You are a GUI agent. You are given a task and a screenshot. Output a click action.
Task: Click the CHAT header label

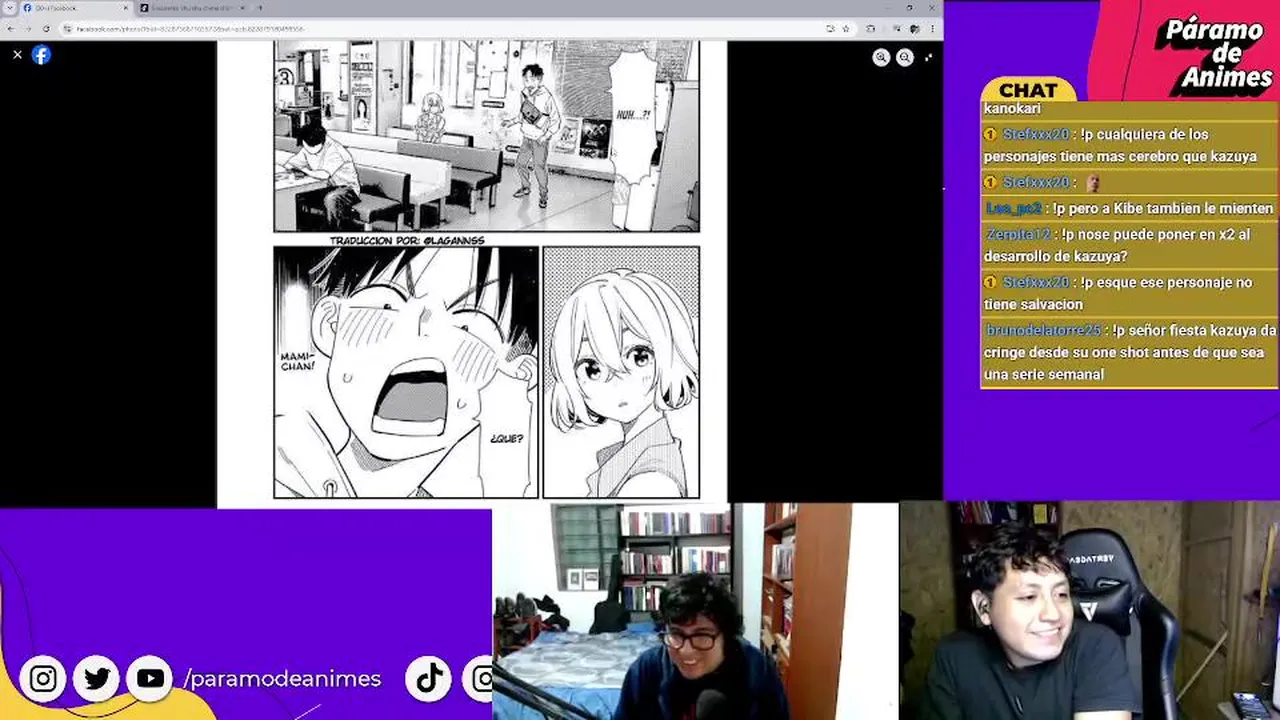click(x=1028, y=90)
